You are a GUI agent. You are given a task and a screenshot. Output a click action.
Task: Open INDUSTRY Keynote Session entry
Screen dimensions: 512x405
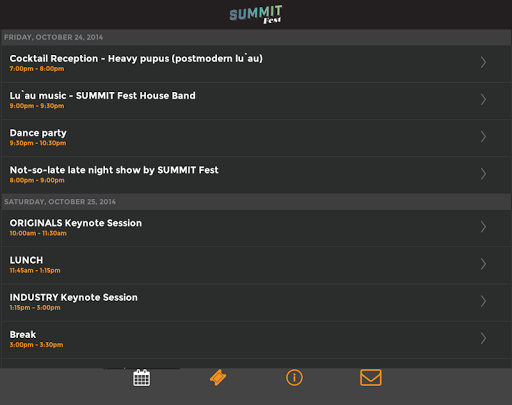click(x=256, y=303)
